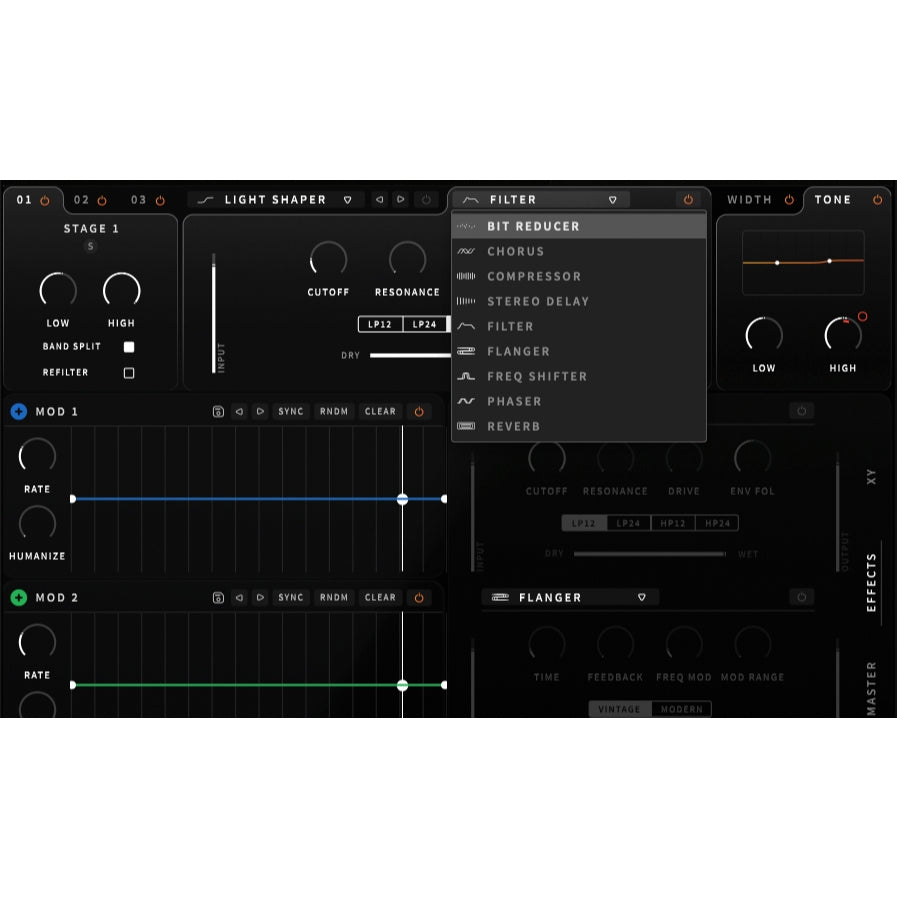
Task: Click the Dry/Wet mix slider under the filter
Action: pyautogui.click(x=650, y=554)
